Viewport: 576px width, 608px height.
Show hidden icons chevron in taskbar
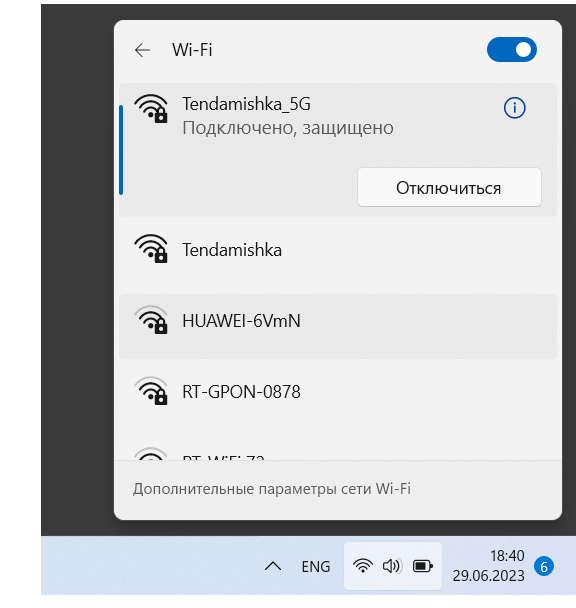point(273,567)
